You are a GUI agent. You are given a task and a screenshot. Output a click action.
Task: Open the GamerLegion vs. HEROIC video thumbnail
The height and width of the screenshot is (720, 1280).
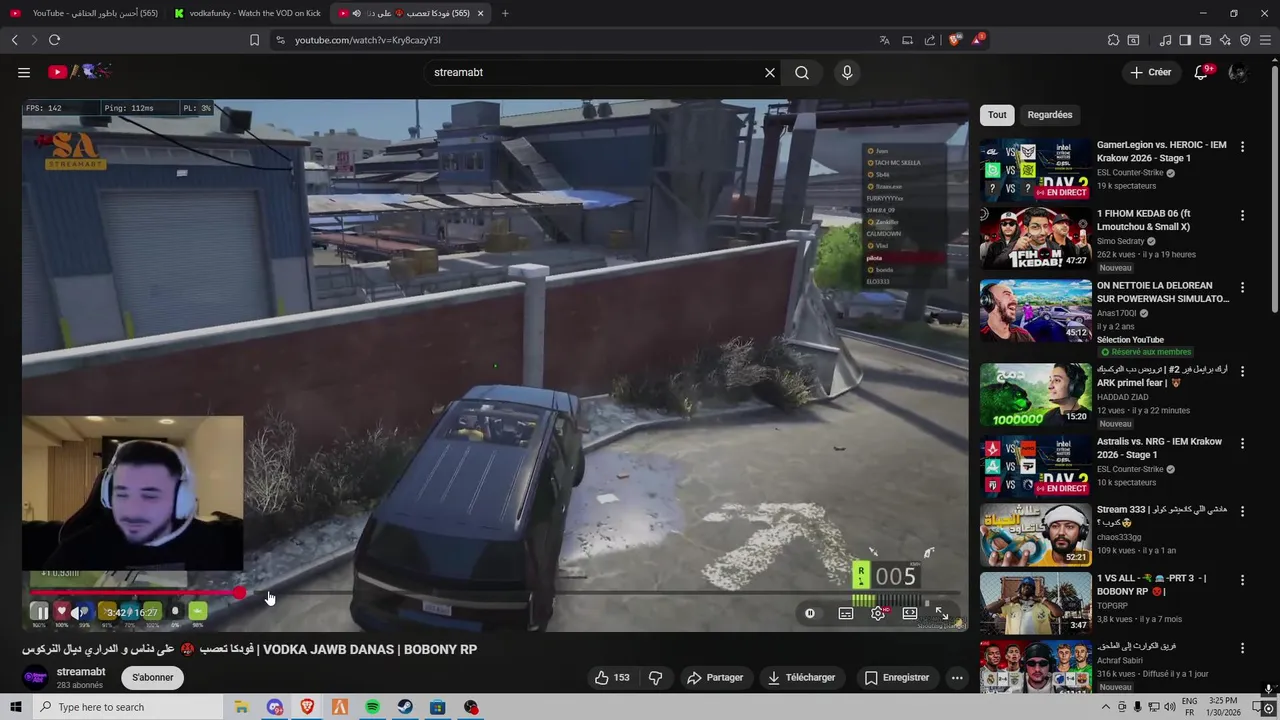pos(1035,169)
